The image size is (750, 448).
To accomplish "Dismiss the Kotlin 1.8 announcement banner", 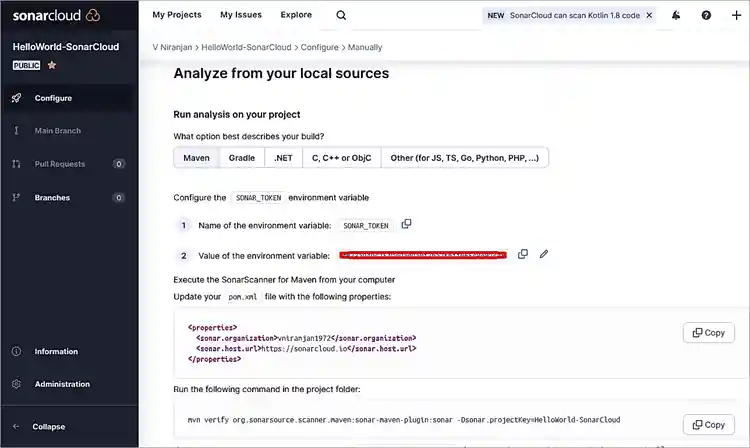I will (649, 15).
